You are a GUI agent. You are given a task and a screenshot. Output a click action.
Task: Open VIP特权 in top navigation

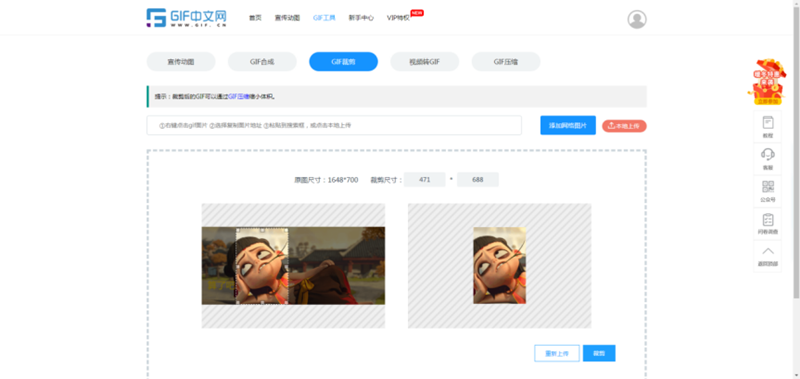(398, 18)
